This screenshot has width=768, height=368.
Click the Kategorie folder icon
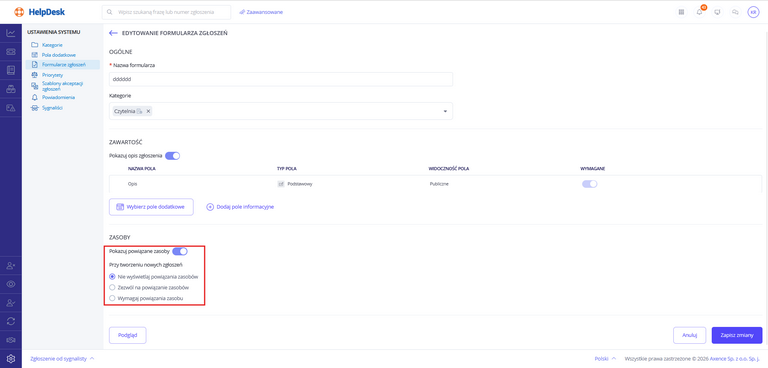34,45
